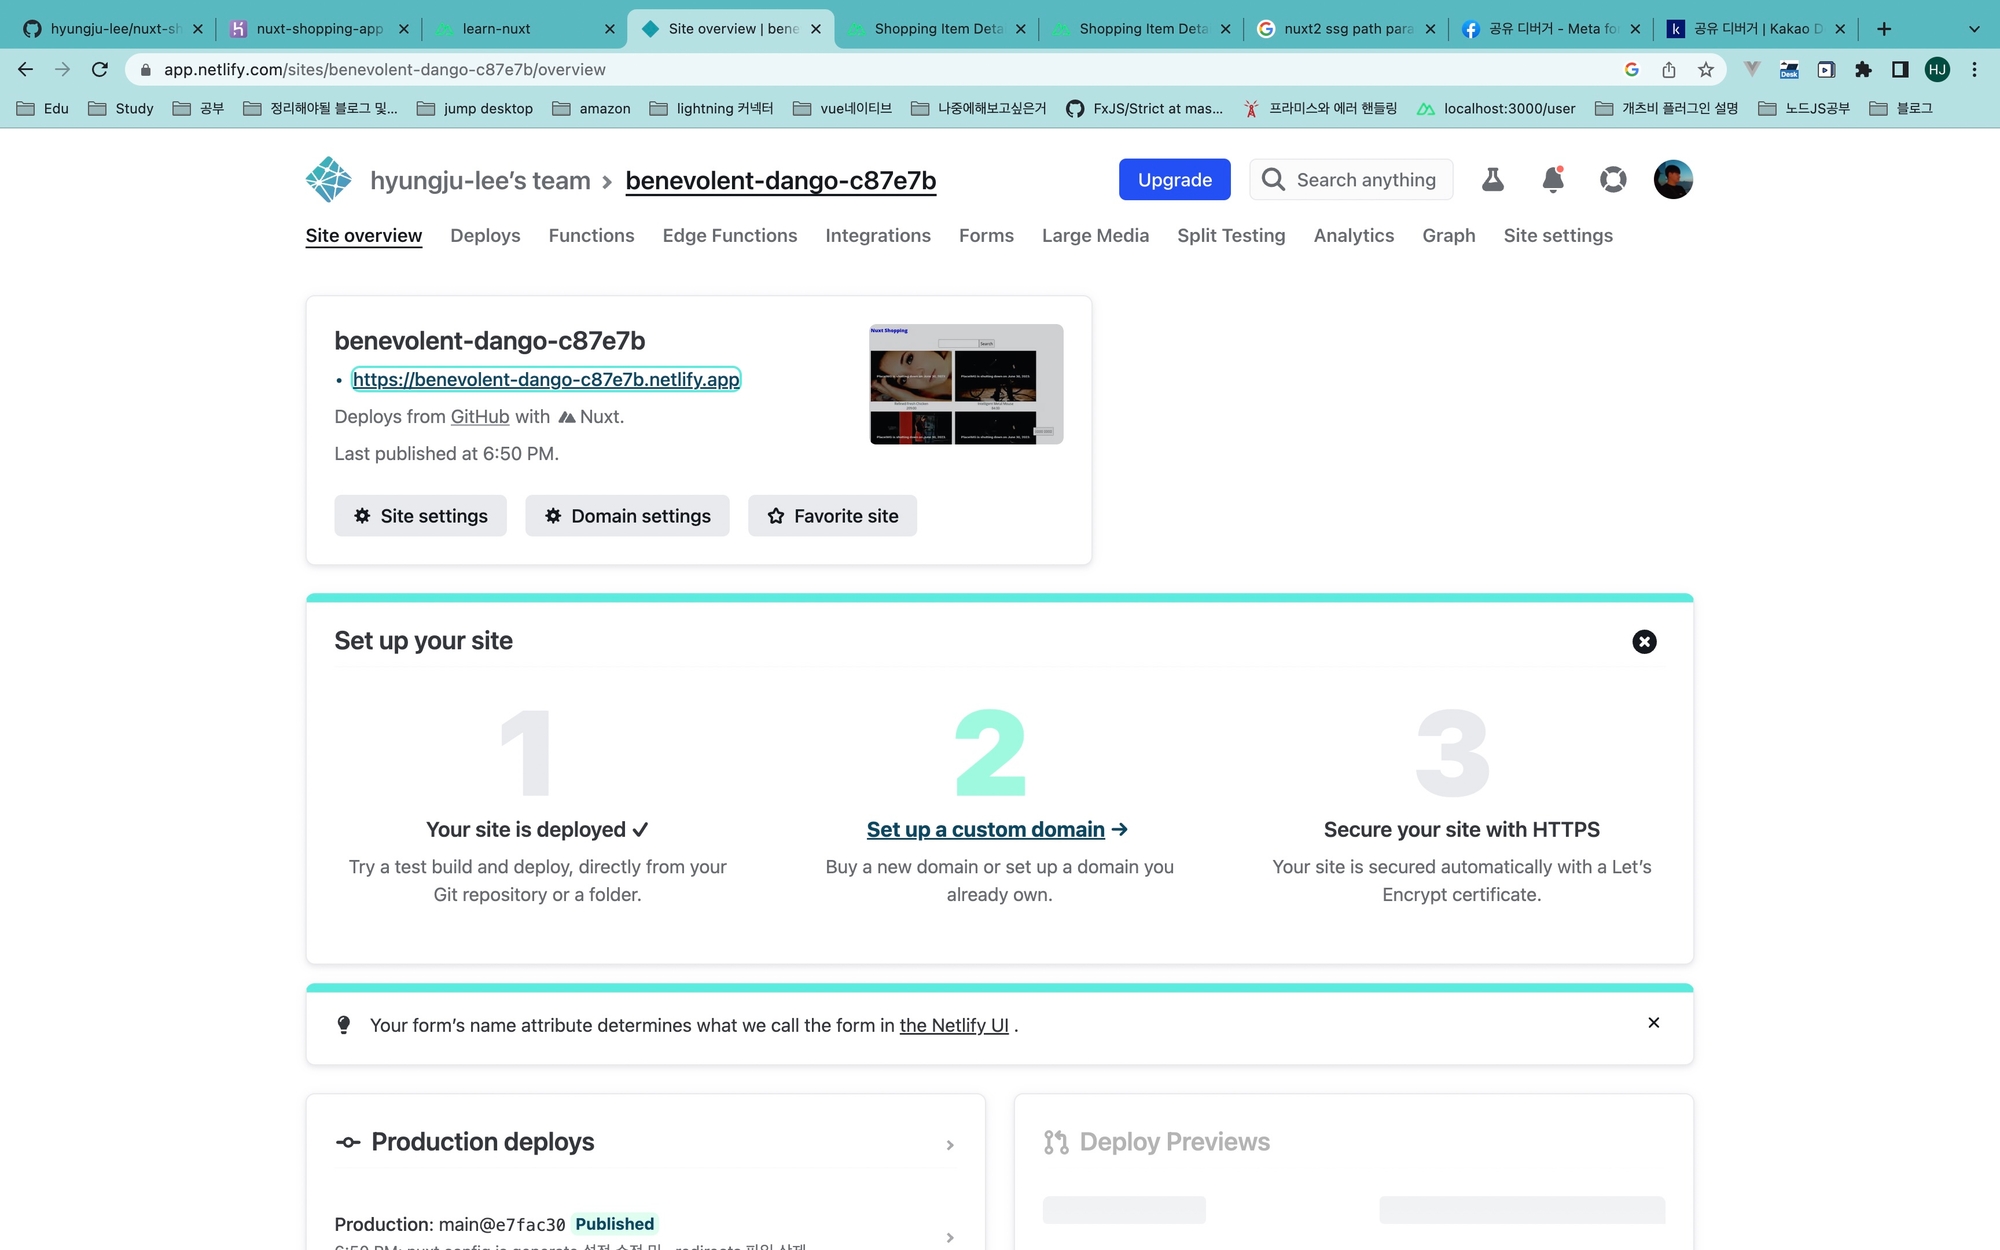Screen dimensions: 2000x1250
Task: Toggle the browser side panel icon
Action: [1900, 69]
